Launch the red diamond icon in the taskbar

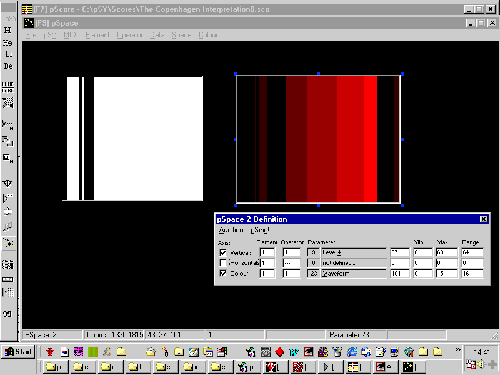pos(279,352)
